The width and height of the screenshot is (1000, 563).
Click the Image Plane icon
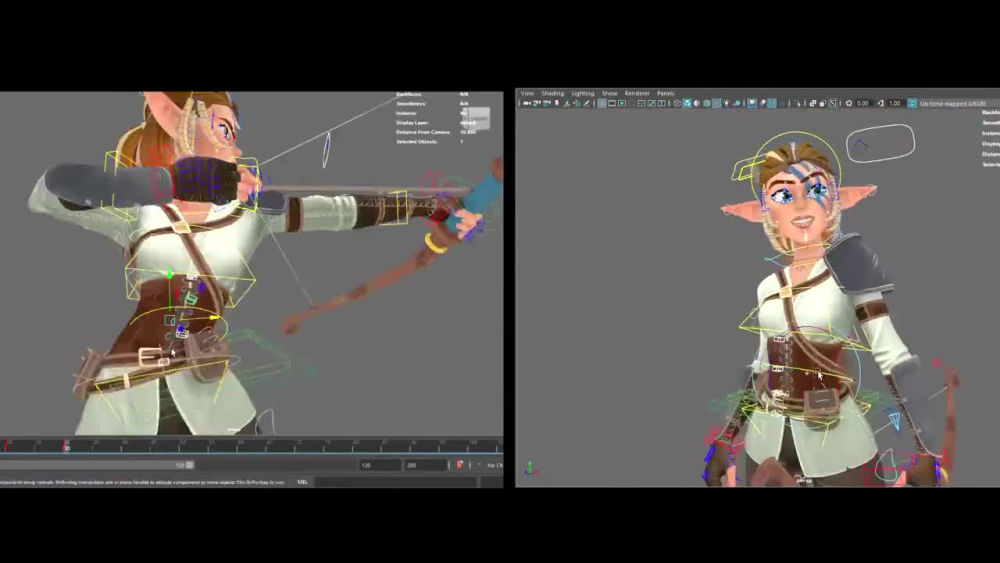(x=566, y=103)
